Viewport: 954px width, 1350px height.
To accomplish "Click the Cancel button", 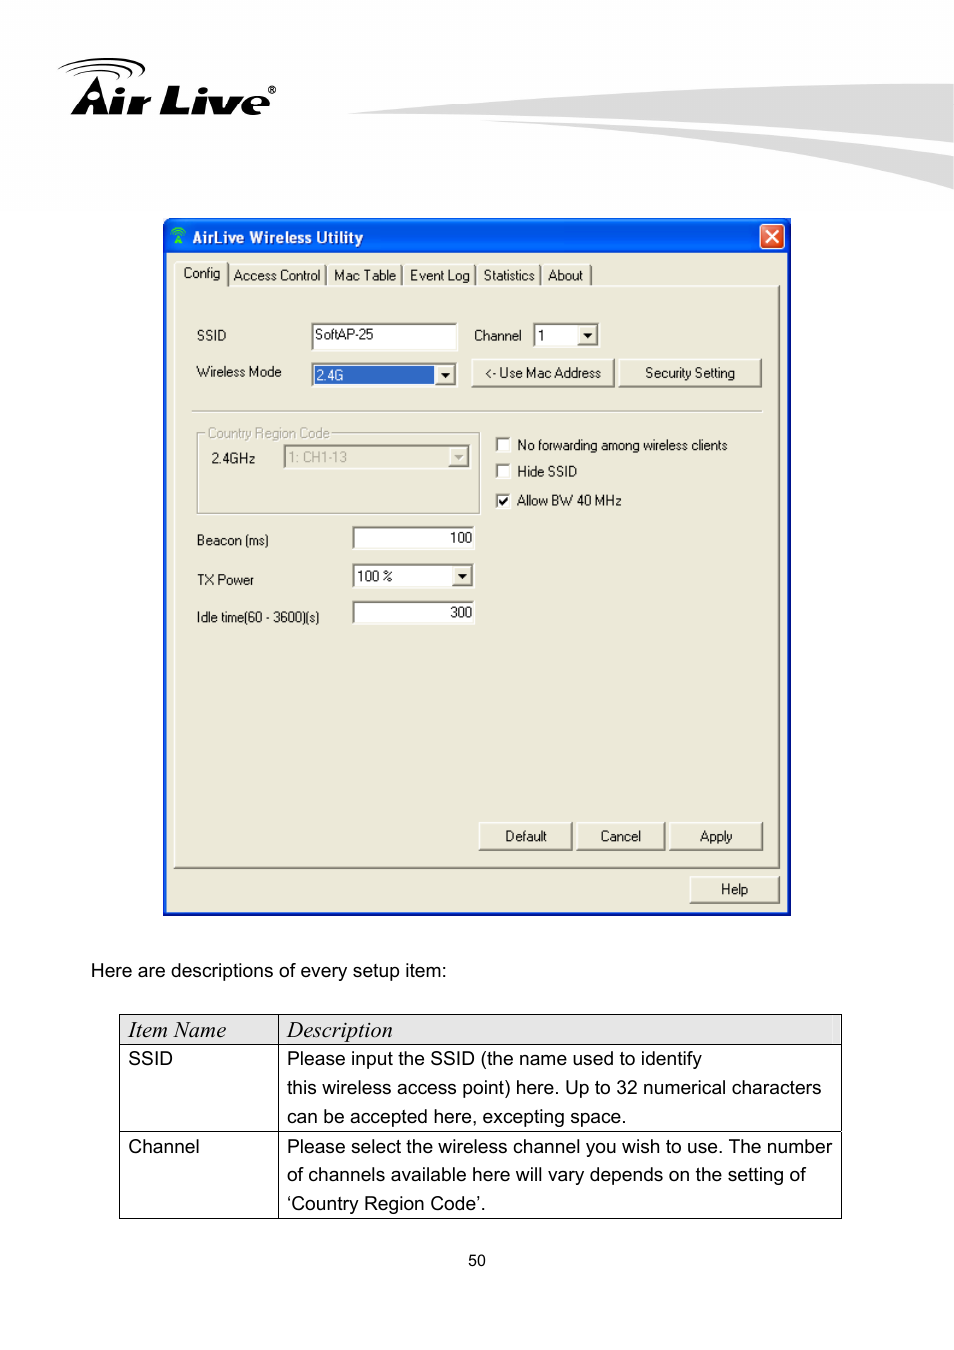I will (x=621, y=836).
